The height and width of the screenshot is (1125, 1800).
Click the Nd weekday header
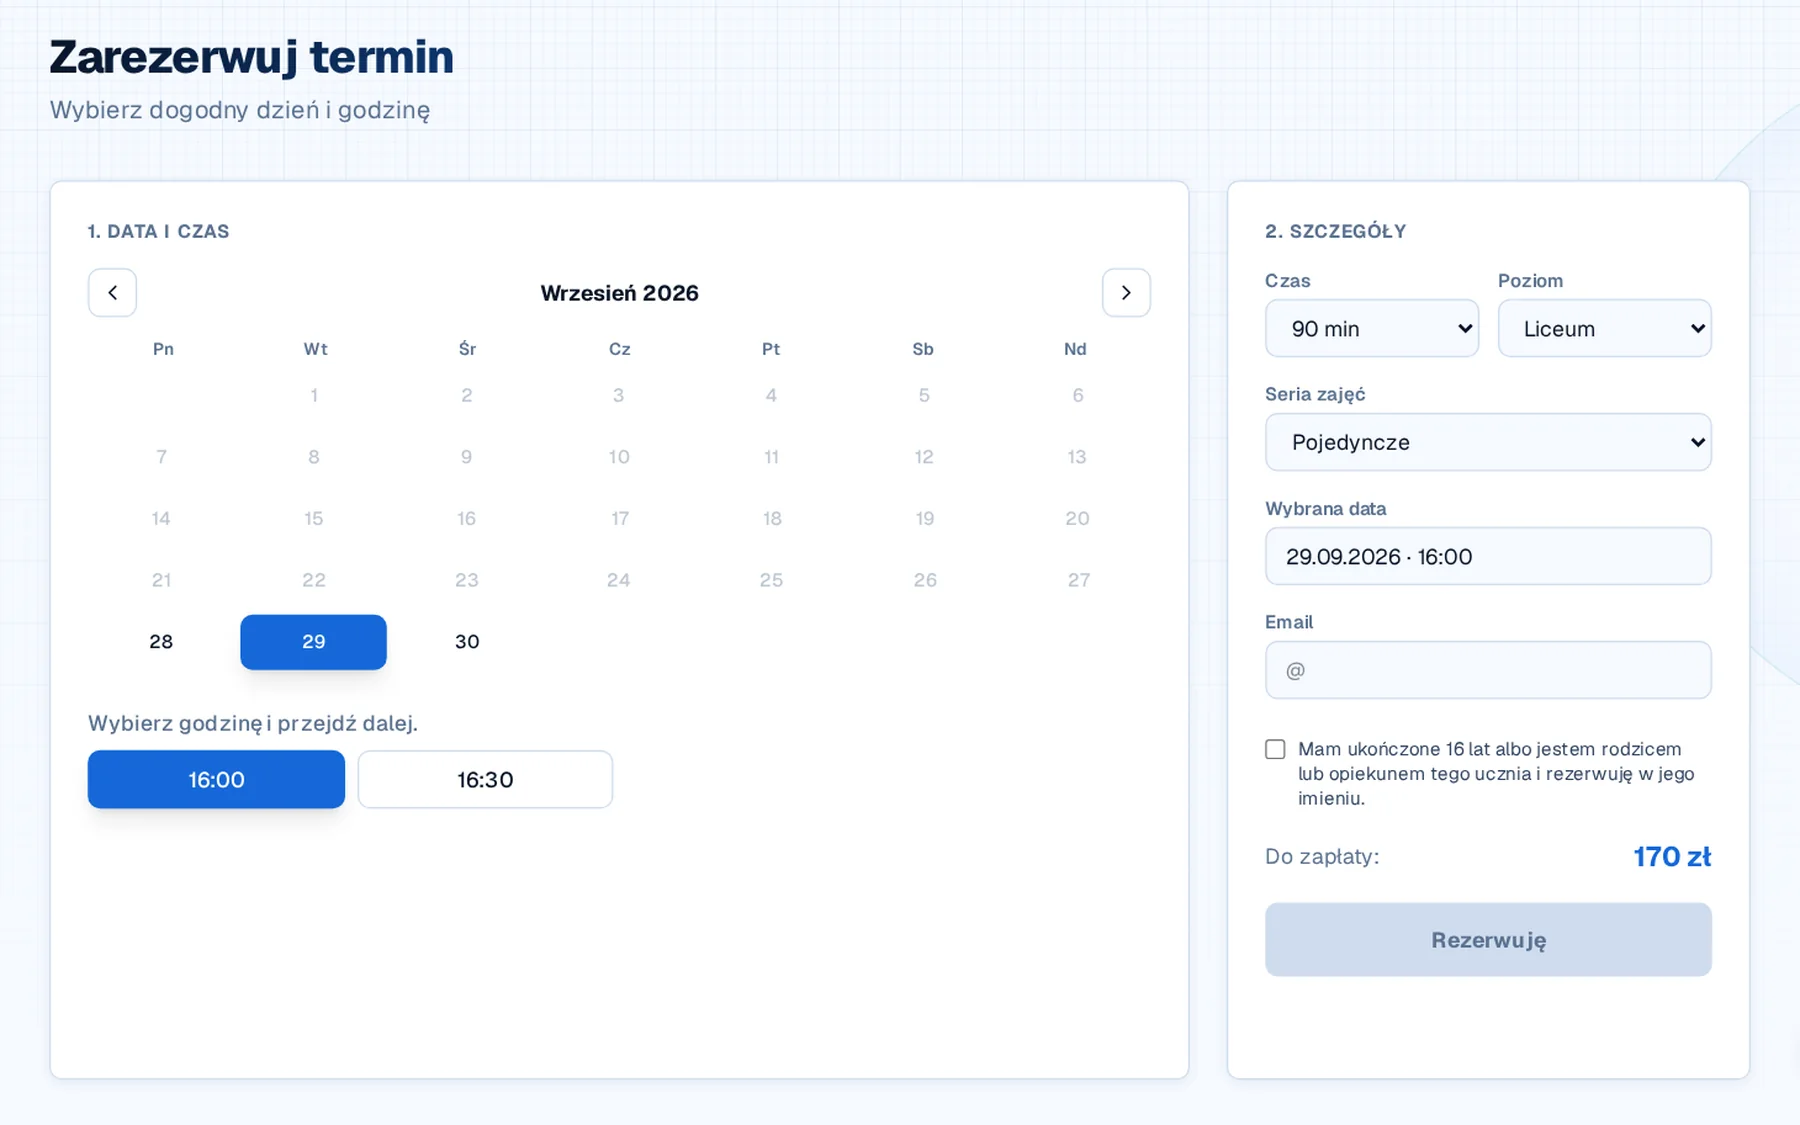[1075, 349]
